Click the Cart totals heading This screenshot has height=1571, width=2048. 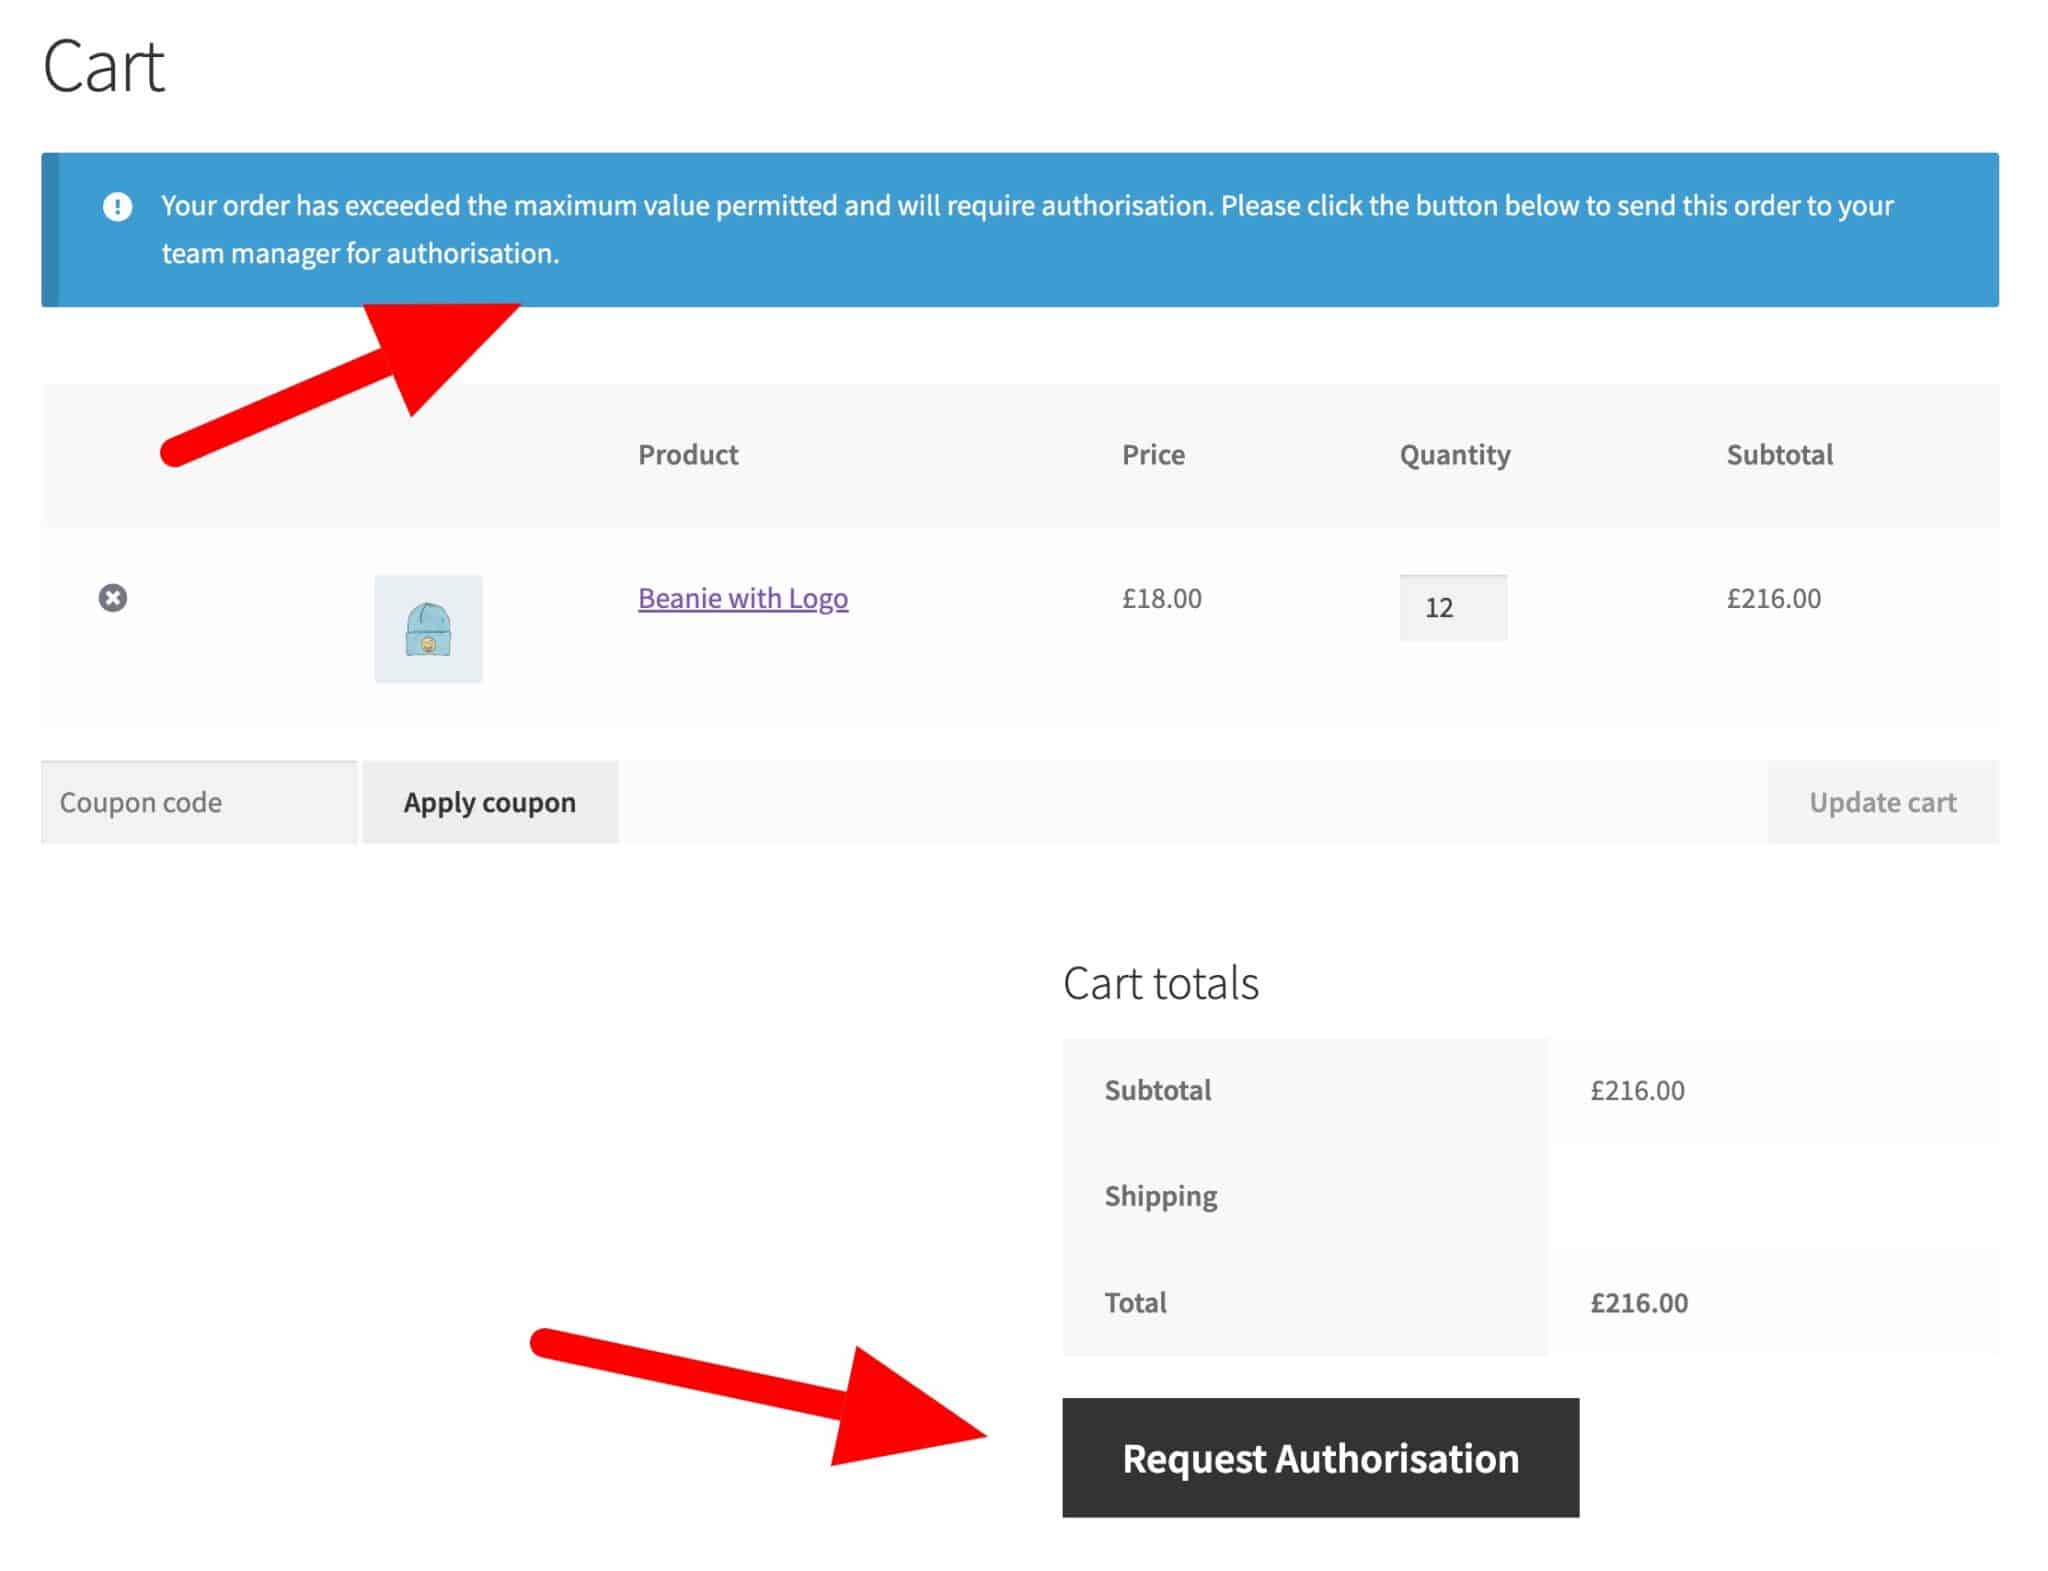click(1160, 983)
